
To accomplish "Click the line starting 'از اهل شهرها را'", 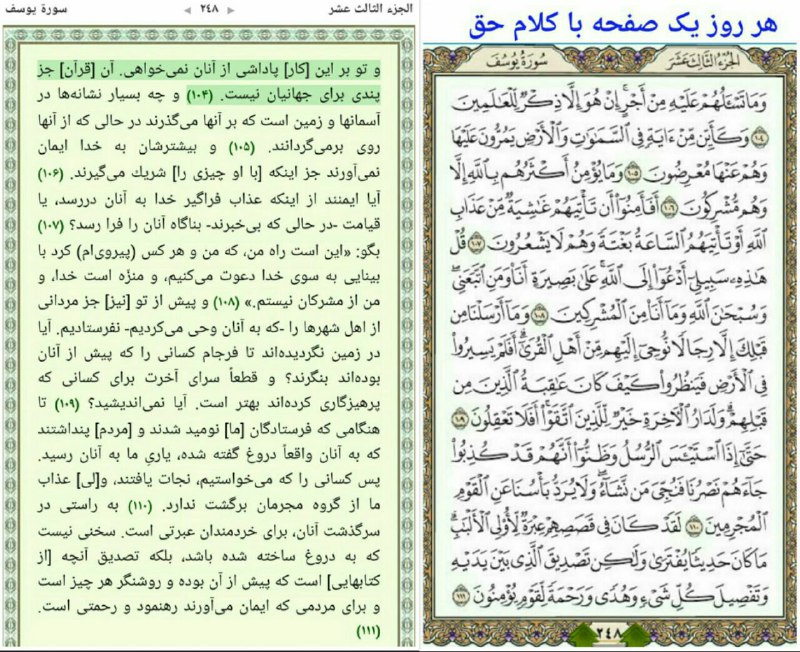I will tap(209, 328).
